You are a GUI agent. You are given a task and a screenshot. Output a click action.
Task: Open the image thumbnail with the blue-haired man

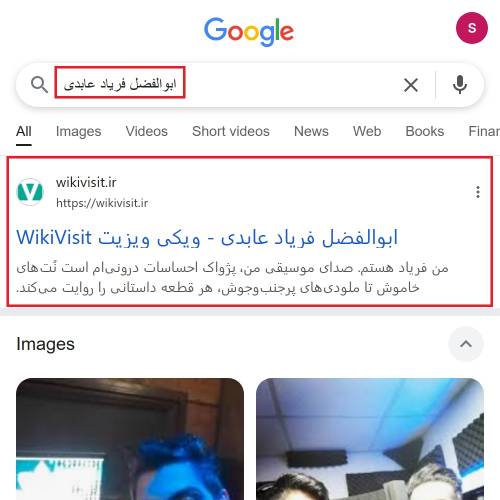pos(130,439)
